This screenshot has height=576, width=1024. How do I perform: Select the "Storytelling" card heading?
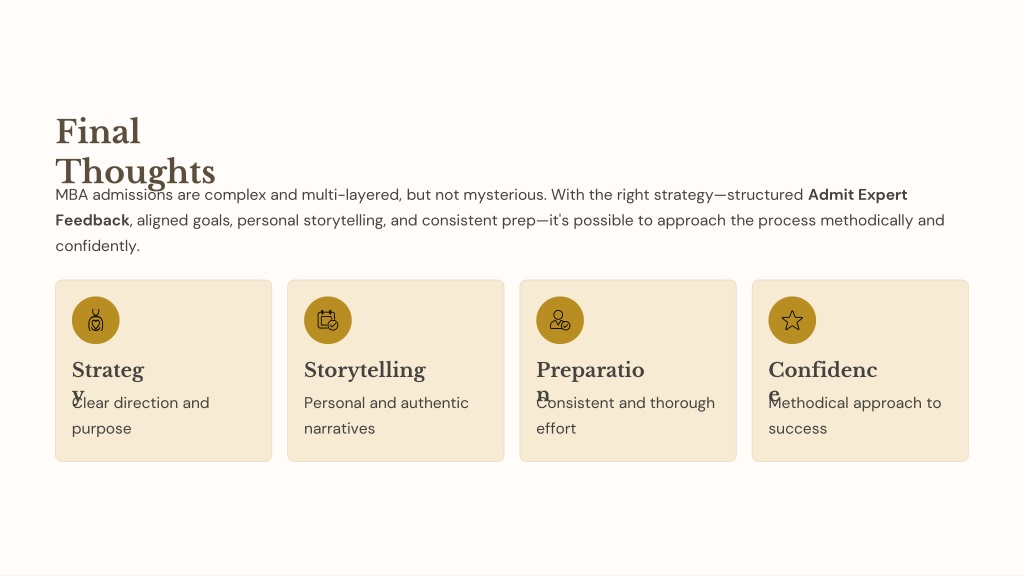365,370
